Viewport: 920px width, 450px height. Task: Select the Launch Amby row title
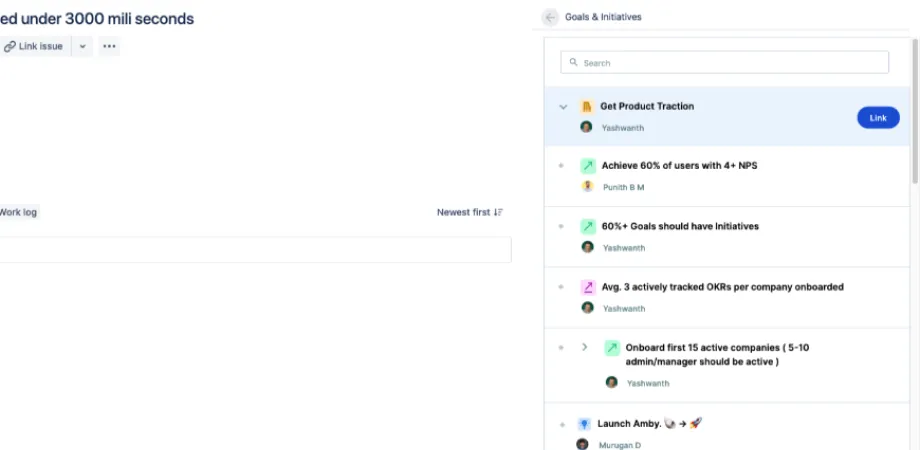tap(650, 423)
